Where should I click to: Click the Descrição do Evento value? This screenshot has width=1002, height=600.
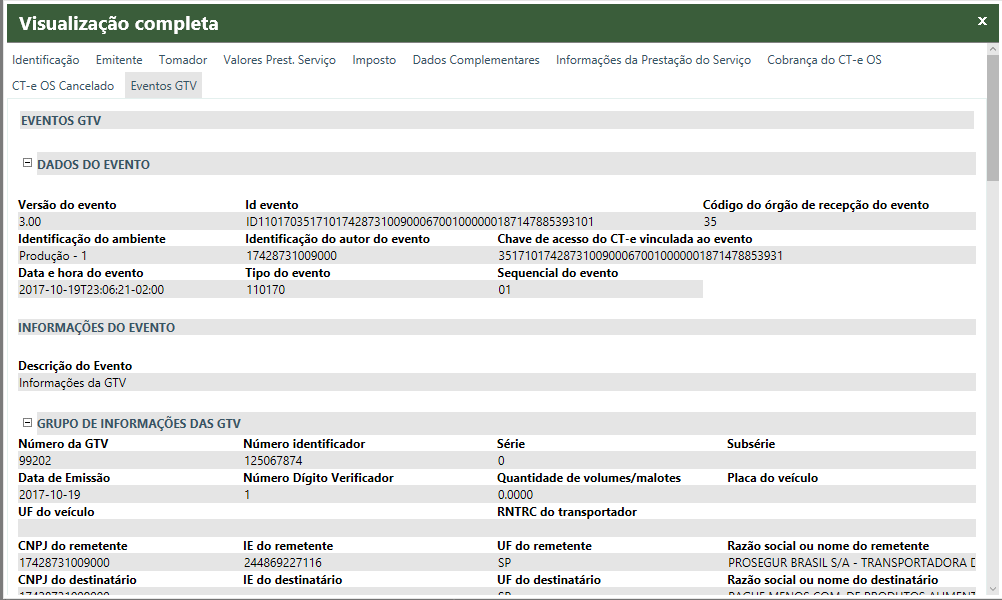coord(72,382)
